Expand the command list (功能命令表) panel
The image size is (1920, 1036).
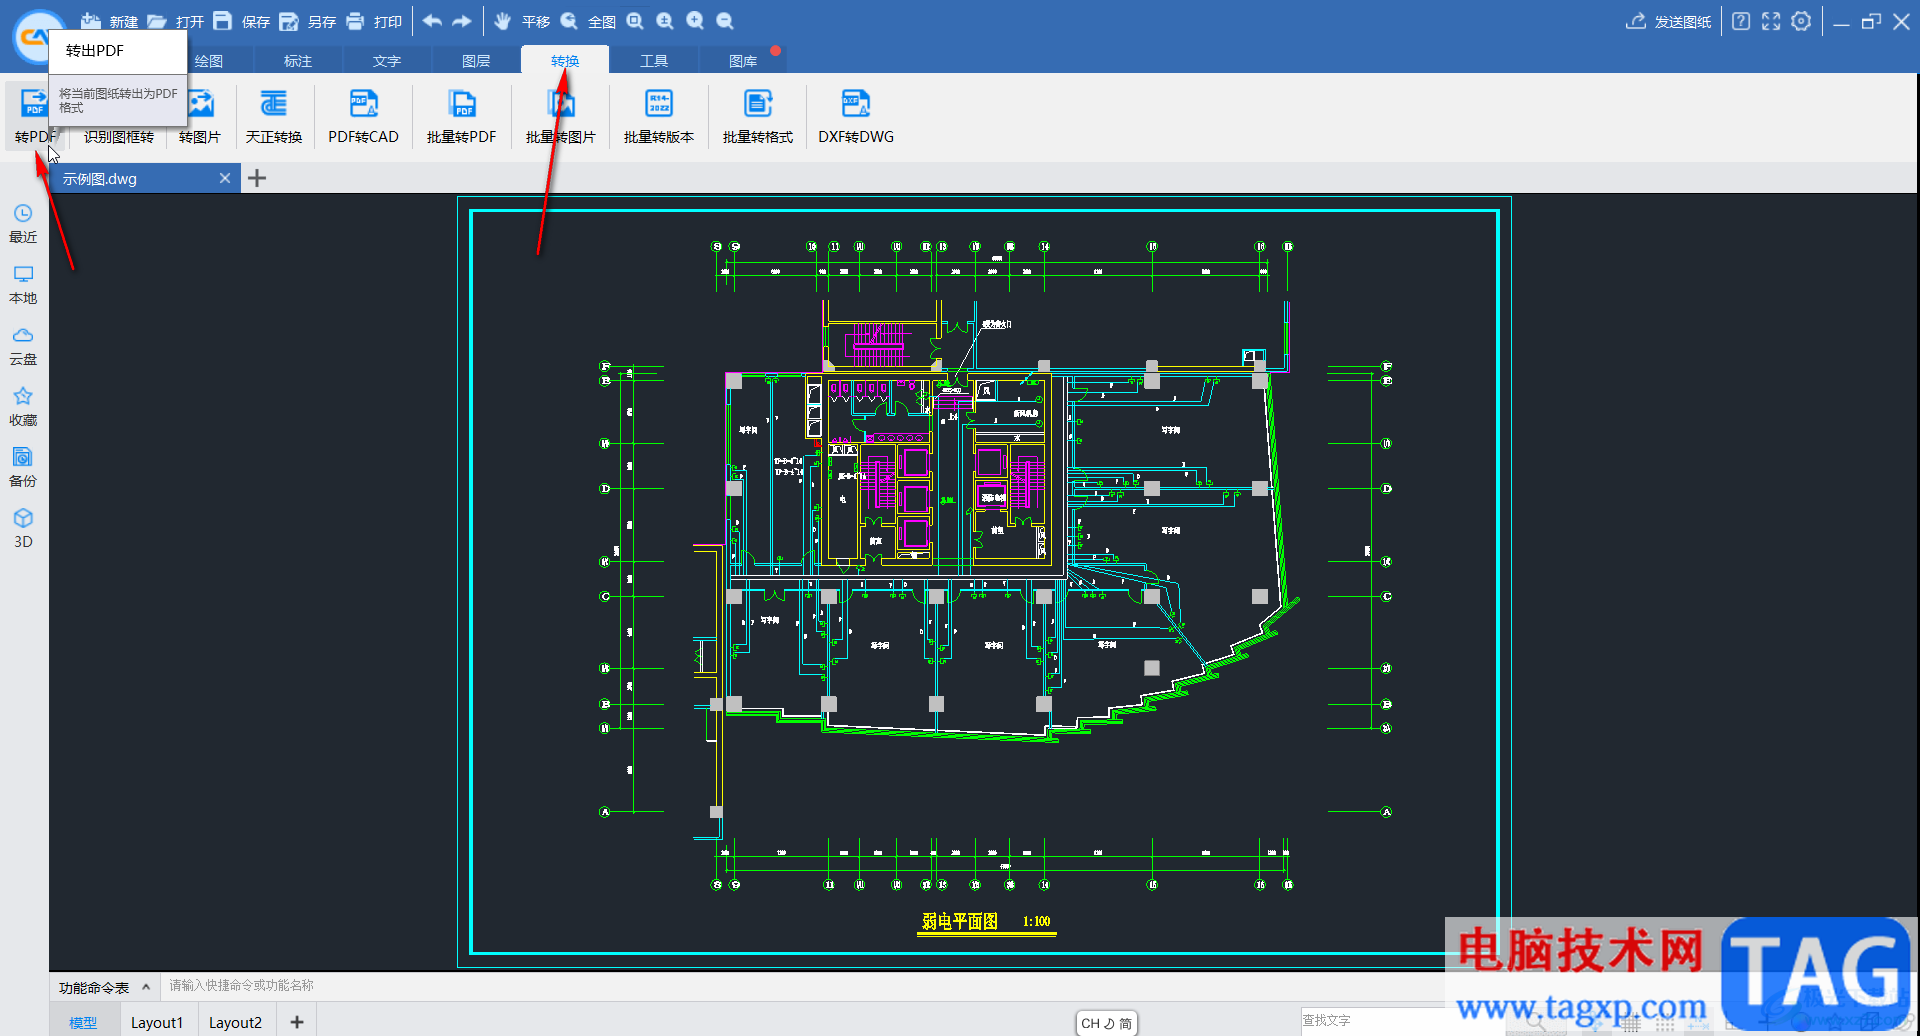pyautogui.click(x=146, y=987)
